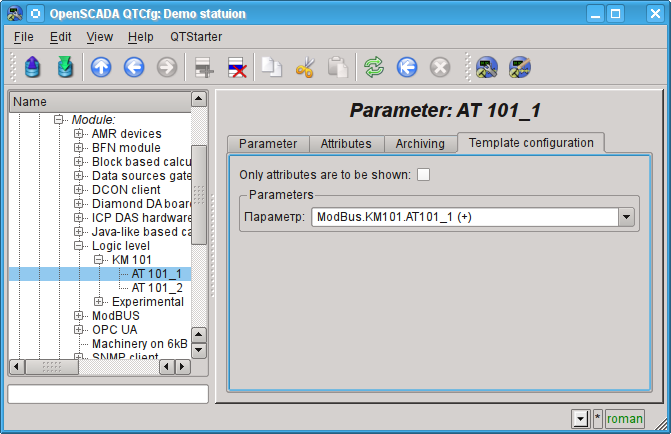Refresh the page with green arrows icon
The height and width of the screenshot is (434, 671).
point(373,67)
